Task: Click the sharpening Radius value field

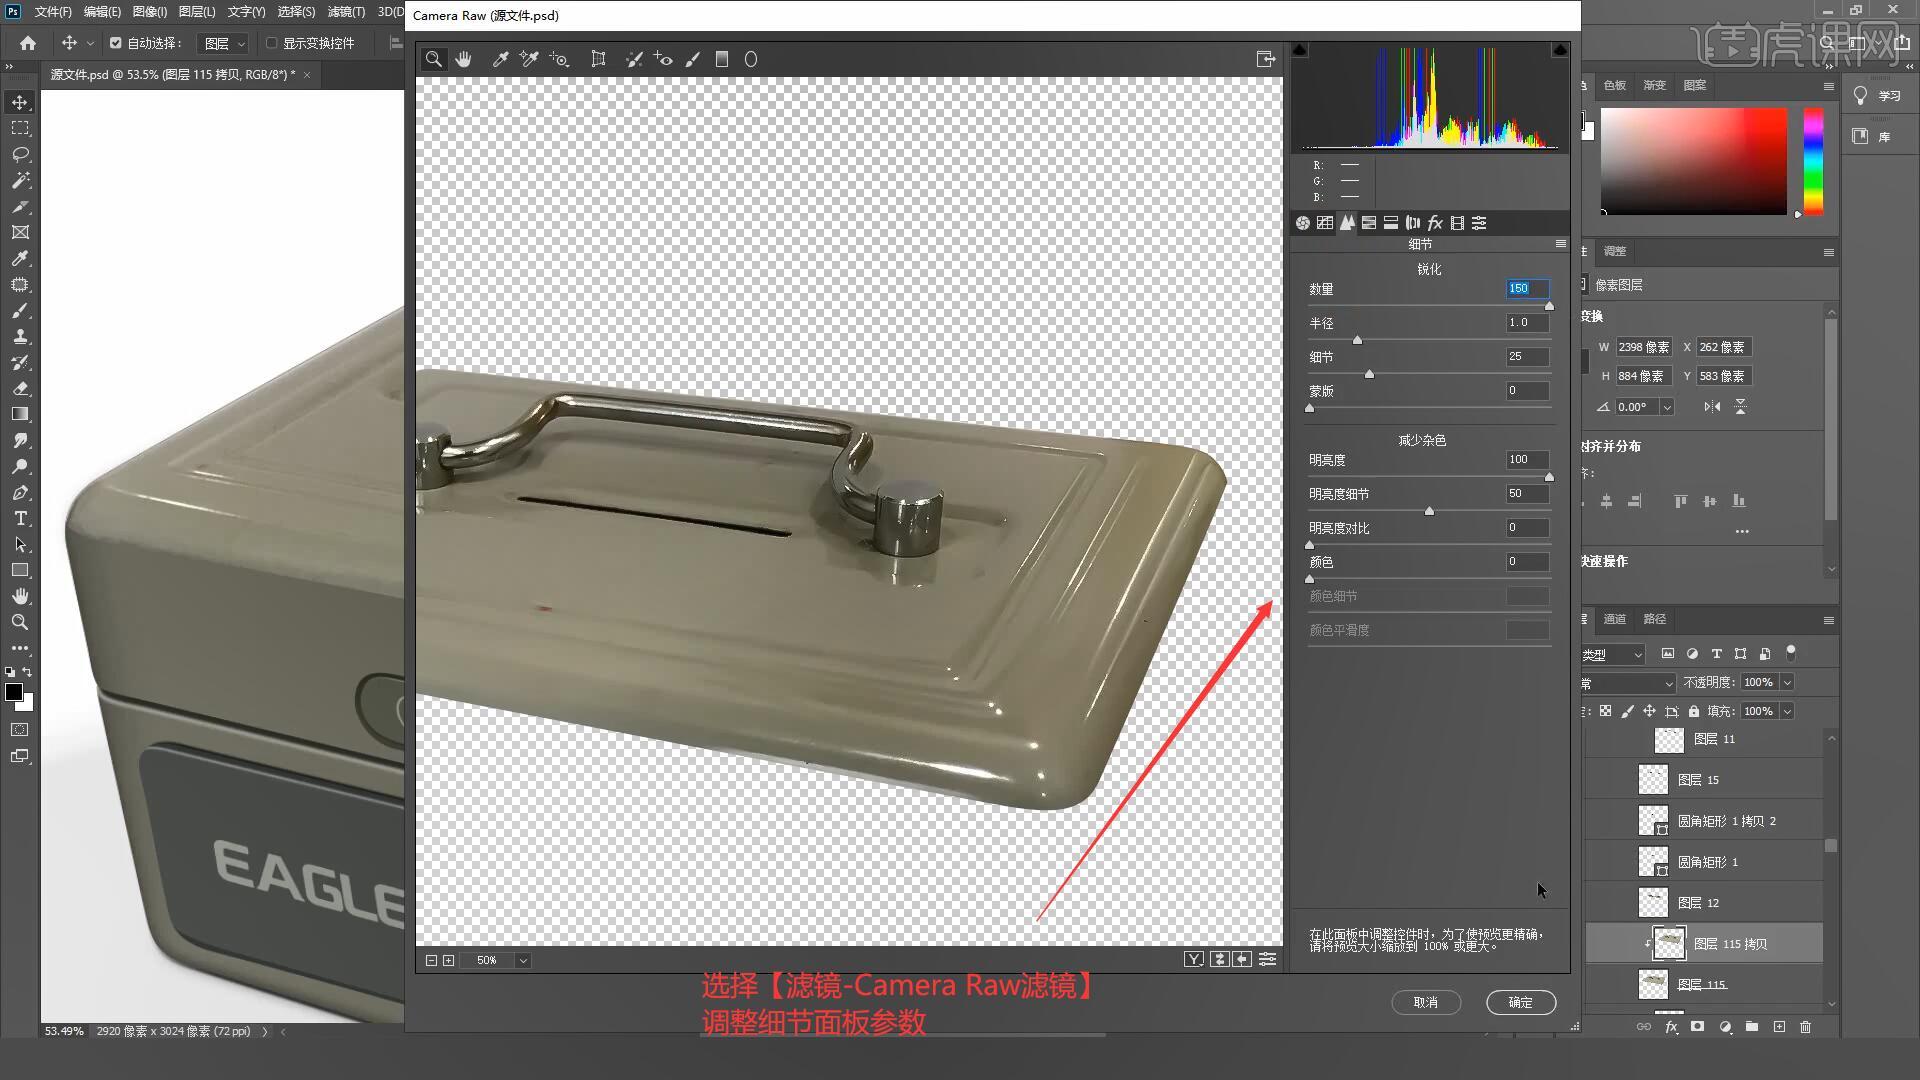Action: 1527,323
